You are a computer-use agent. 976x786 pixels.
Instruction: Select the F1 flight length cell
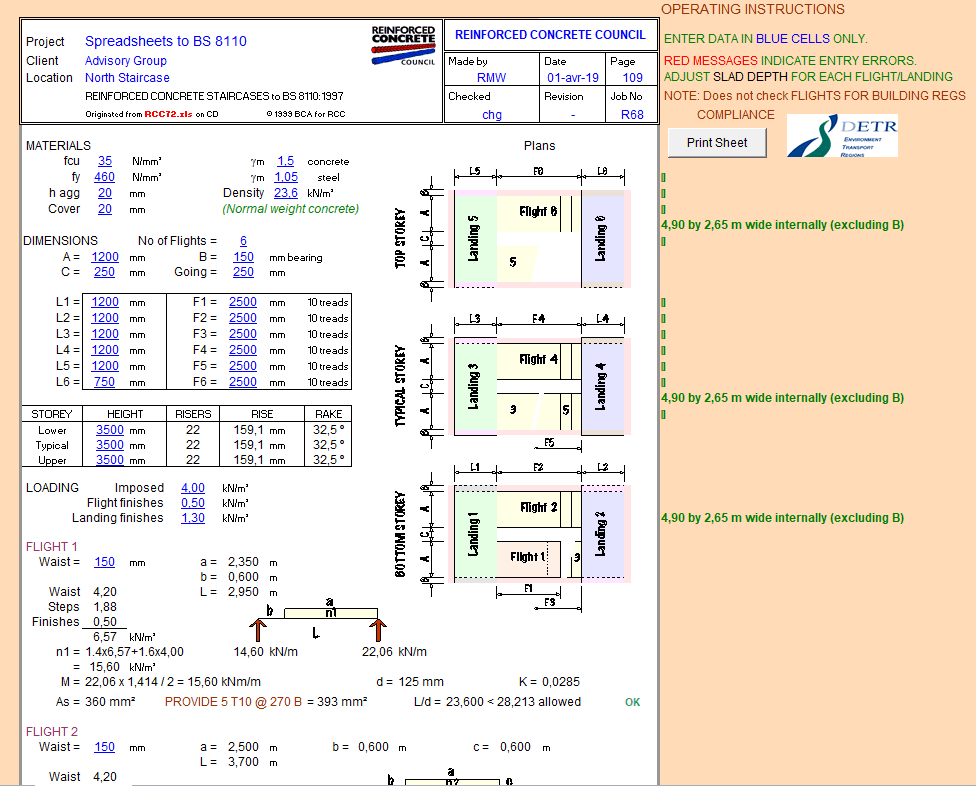point(243,302)
